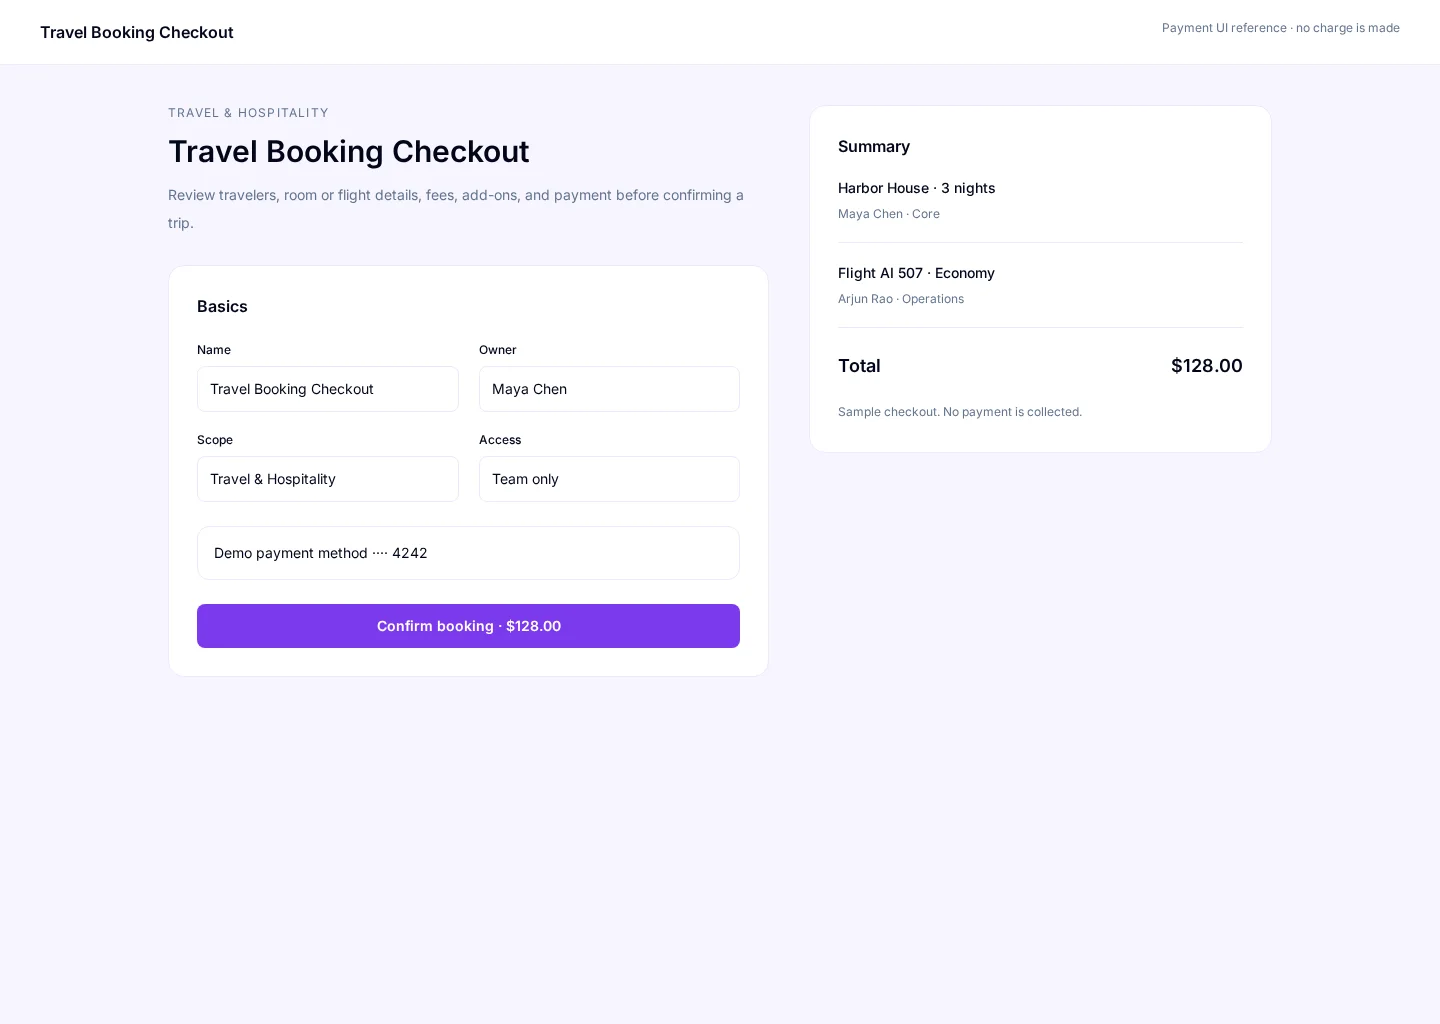Focus the Name field with Travel Booking Checkout

tap(328, 389)
